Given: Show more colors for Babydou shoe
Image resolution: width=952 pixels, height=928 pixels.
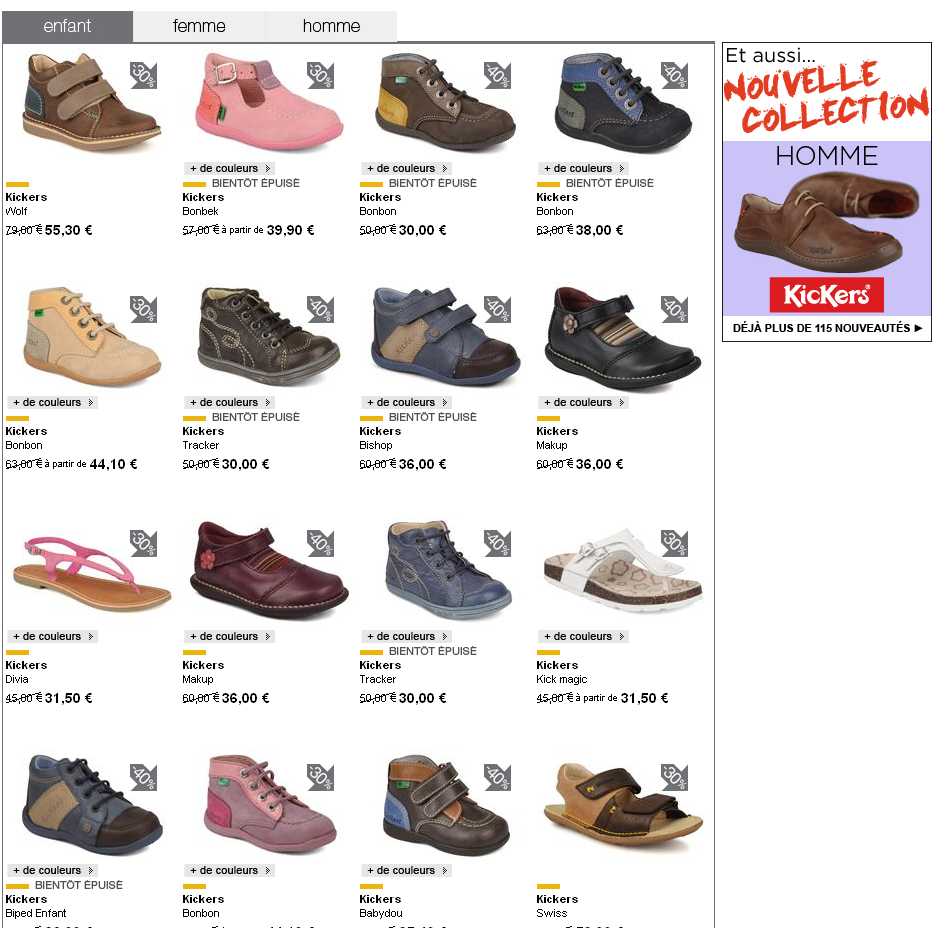Looking at the screenshot, I should click(407, 870).
